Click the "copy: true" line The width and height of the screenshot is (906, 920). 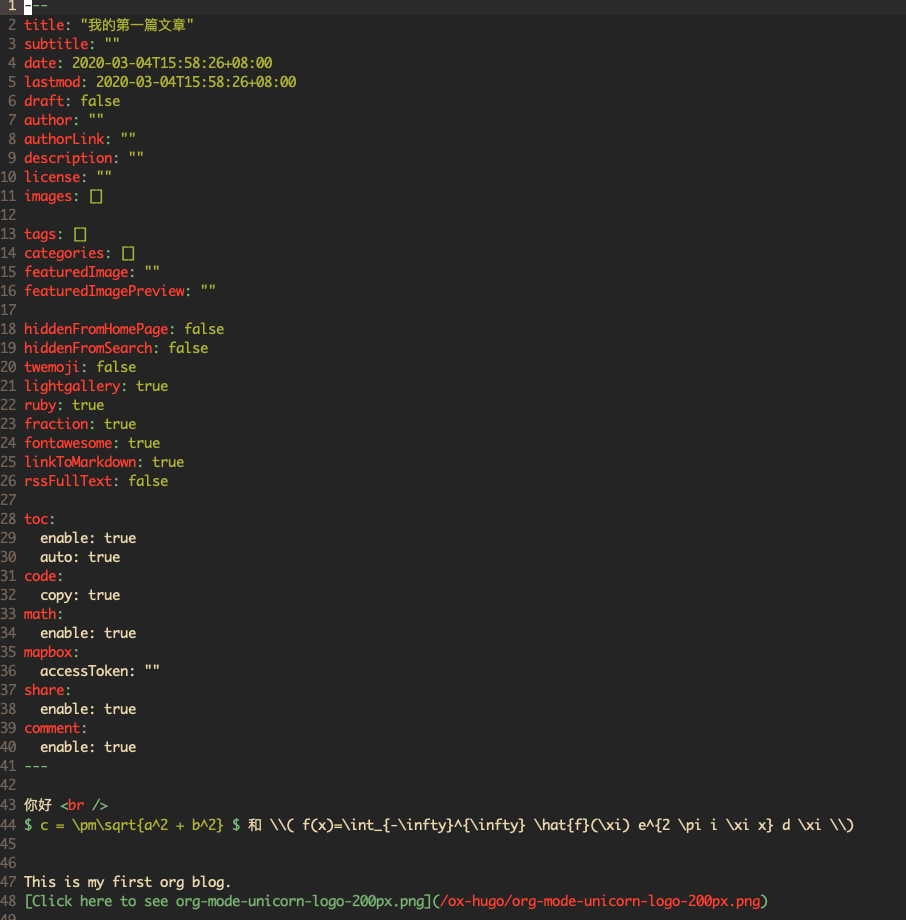point(80,595)
